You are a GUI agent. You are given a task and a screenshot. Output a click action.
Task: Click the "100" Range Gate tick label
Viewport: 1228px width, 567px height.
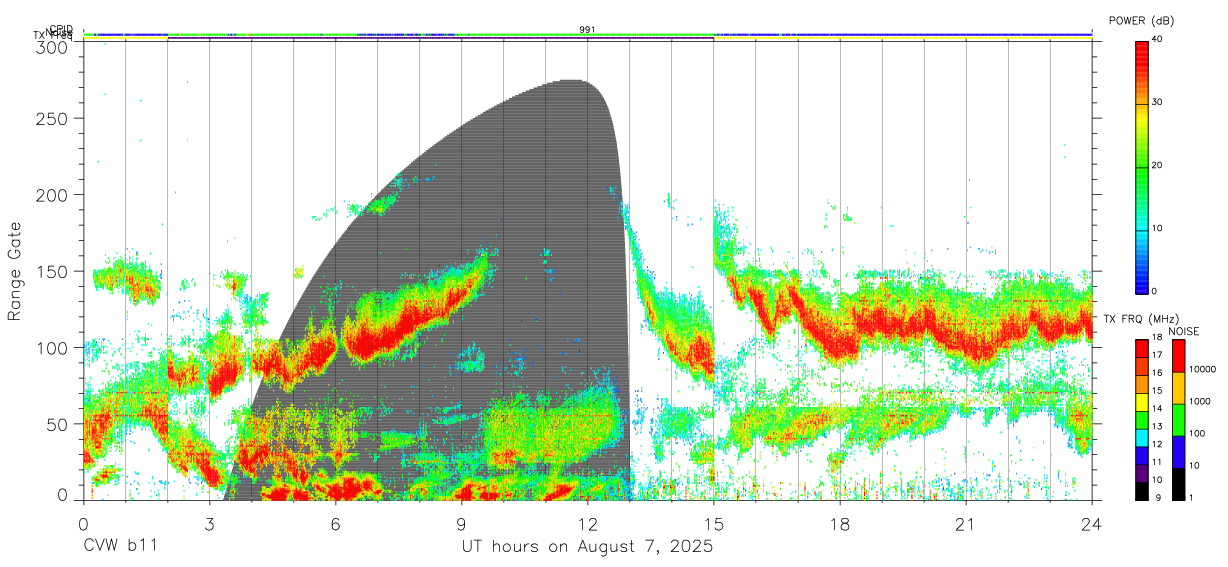click(53, 347)
